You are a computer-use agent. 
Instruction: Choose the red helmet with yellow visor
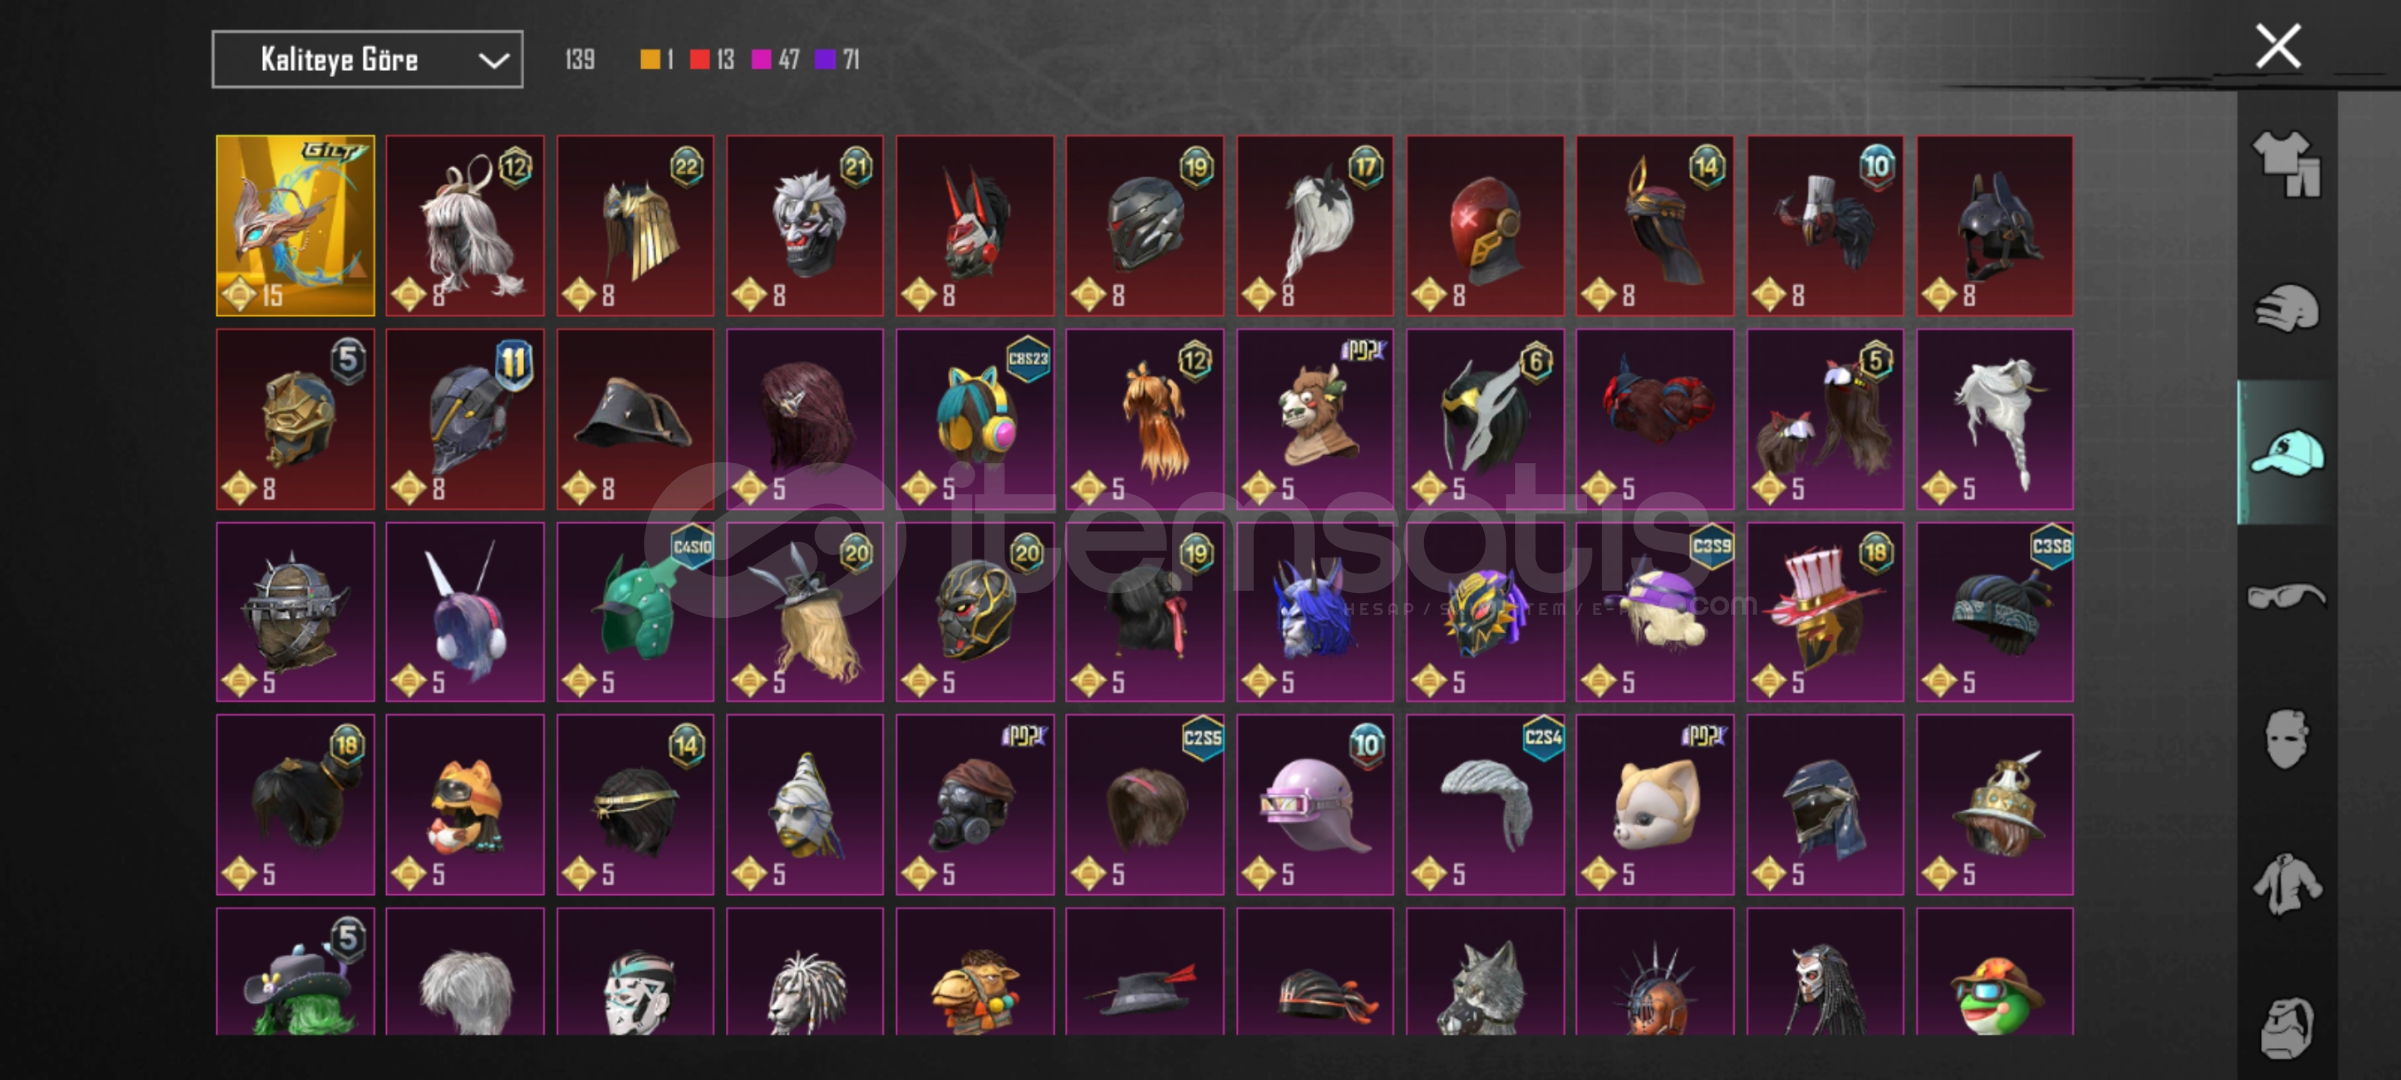click(x=1485, y=226)
